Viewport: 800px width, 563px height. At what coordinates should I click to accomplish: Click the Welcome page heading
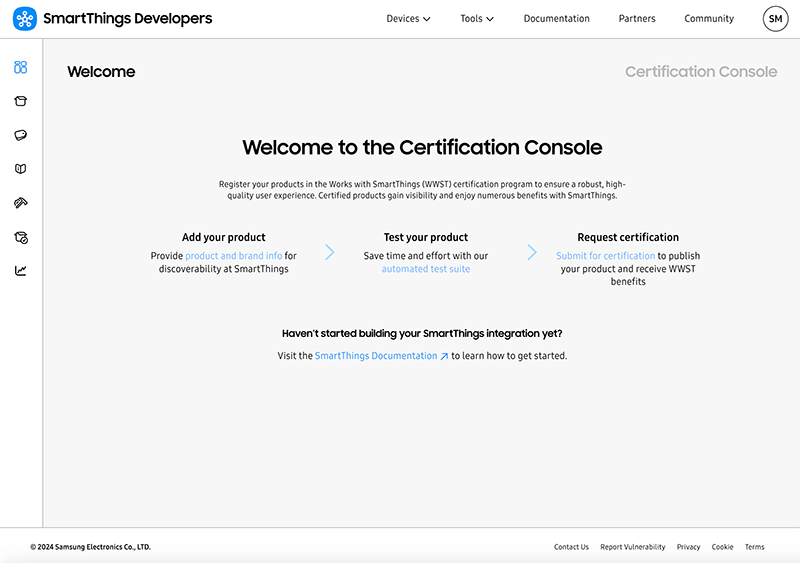pos(101,71)
